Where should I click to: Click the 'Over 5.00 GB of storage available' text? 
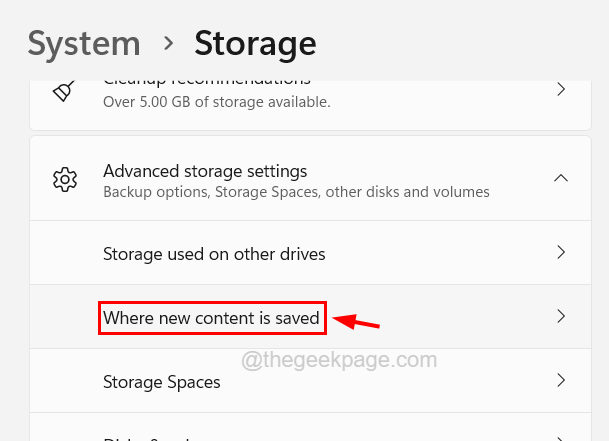pos(216,102)
